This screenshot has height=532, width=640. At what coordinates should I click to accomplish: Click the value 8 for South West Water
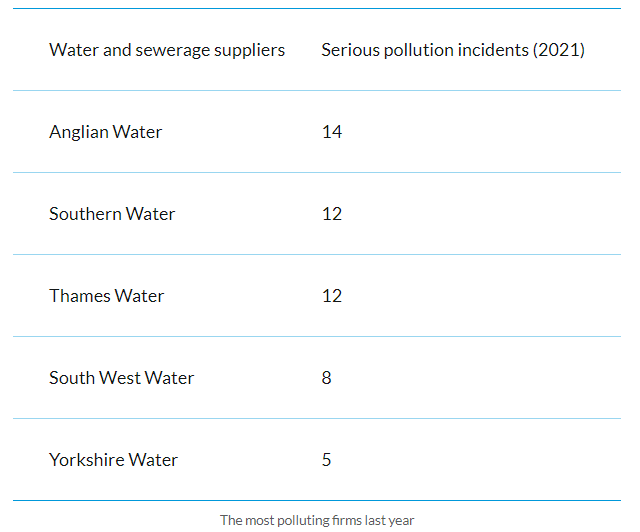coord(326,378)
